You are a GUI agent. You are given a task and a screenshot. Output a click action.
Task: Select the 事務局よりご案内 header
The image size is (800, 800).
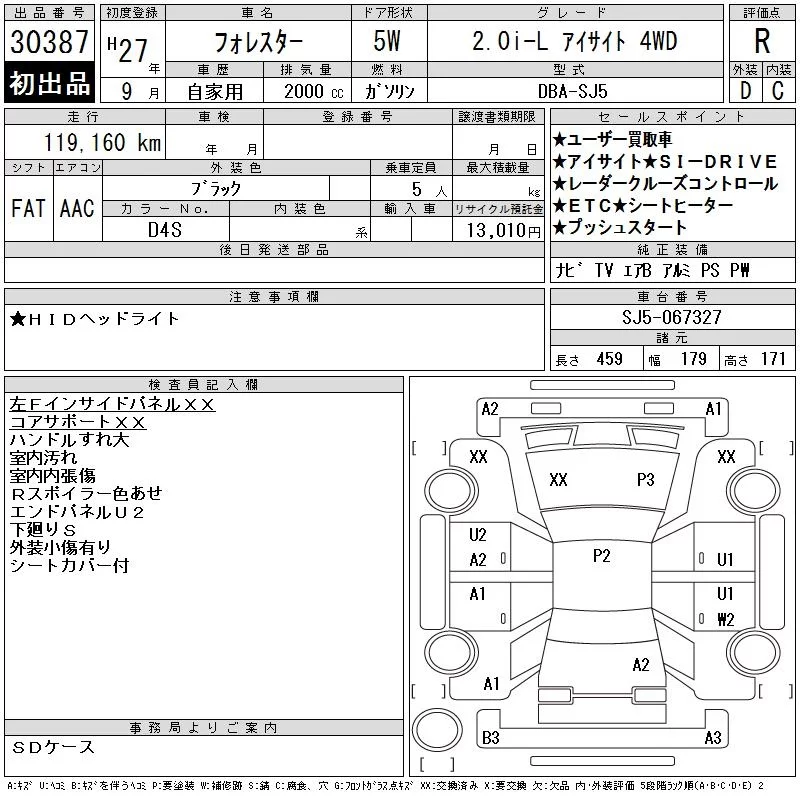tap(203, 728)
